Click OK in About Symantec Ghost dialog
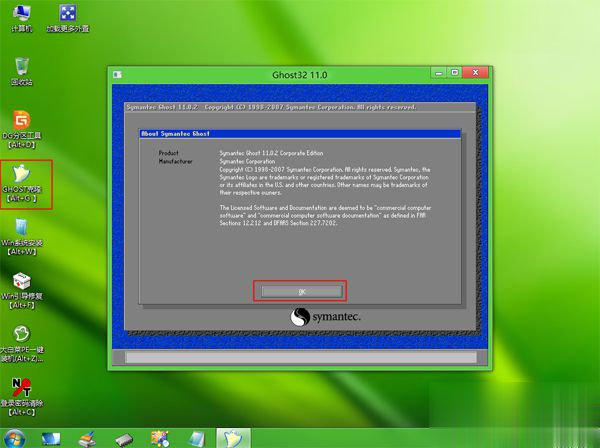This screenshot has height=448, width=600. (x=301, y=291)
